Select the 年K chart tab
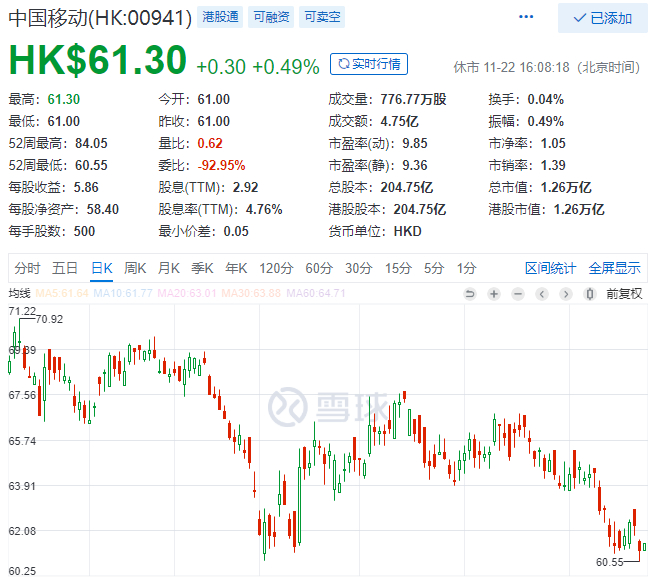The image size is (652, 577). [x=236, y=268]
